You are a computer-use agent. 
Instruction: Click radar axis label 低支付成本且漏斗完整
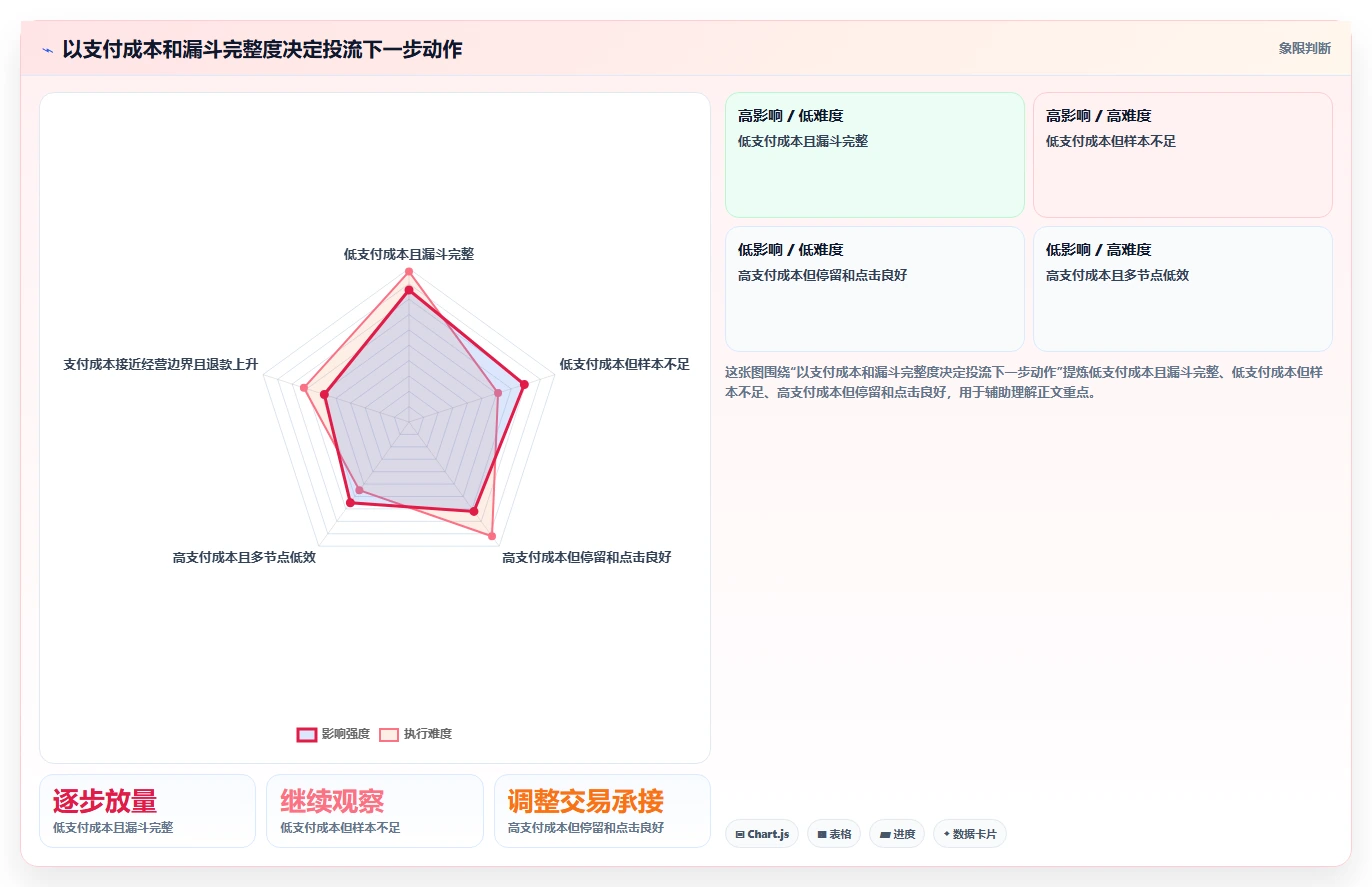click(409, 254)
